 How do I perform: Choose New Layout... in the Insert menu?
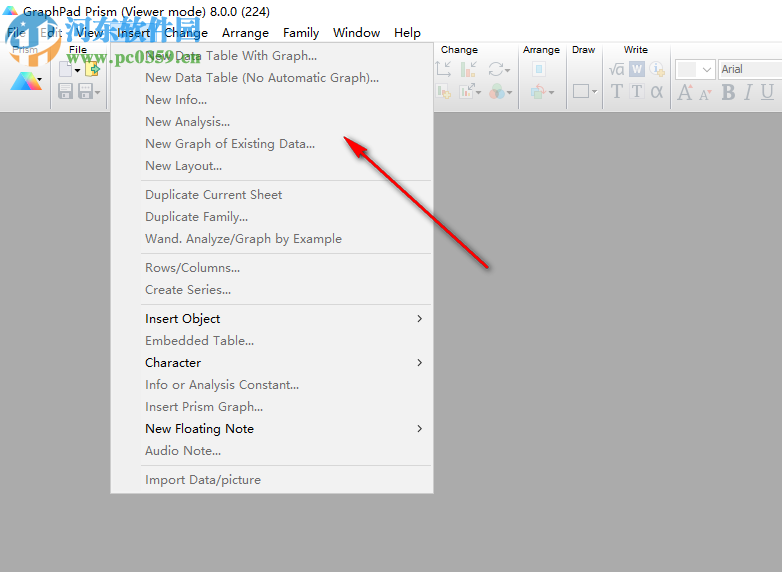click(272, 166)
